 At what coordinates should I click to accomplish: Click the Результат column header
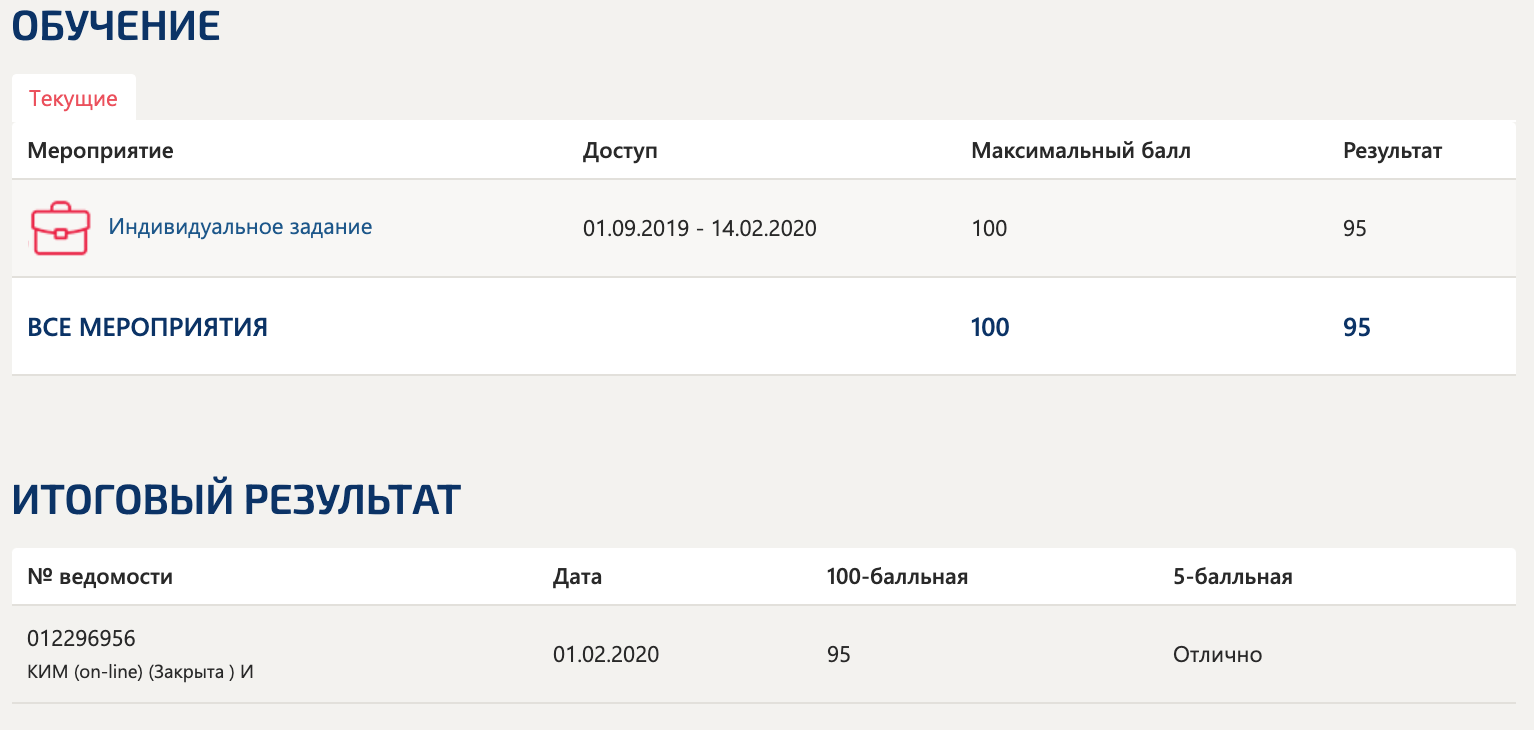coord(1392,151)
